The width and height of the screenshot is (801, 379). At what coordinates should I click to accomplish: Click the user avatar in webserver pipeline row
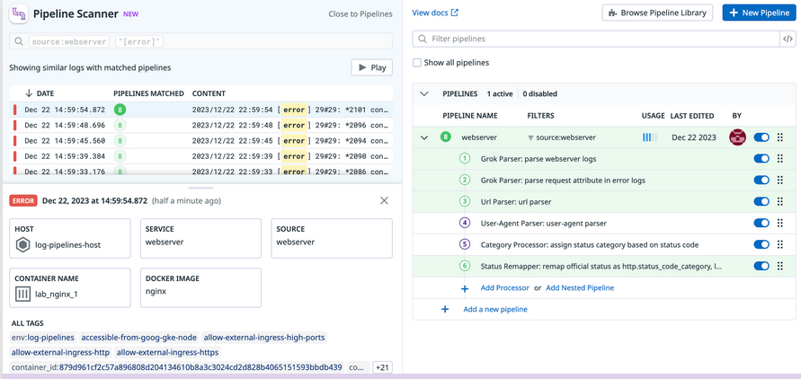click(x=738, y=137)
